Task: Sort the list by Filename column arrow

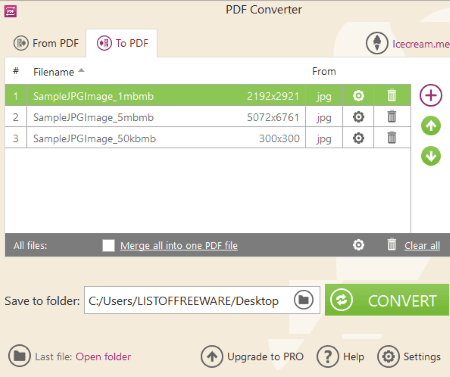Action: [81, 71]
